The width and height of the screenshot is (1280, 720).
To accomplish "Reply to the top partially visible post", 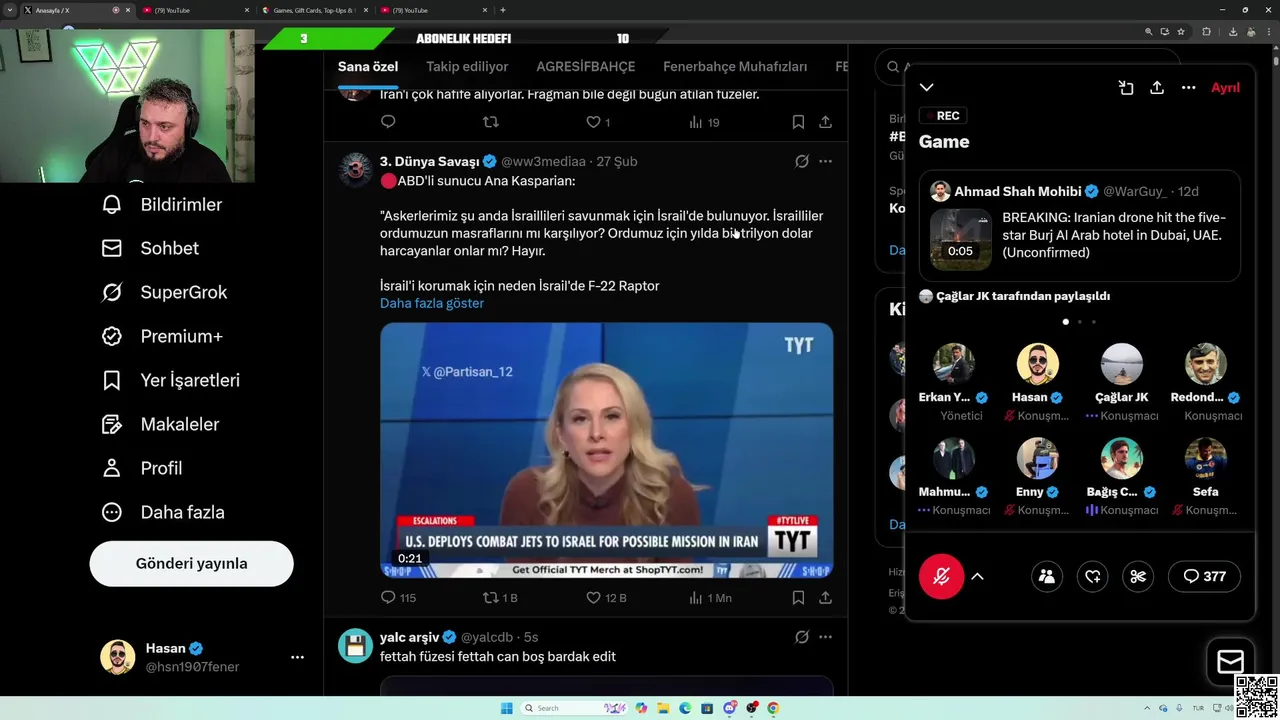I will pos(388,122).
